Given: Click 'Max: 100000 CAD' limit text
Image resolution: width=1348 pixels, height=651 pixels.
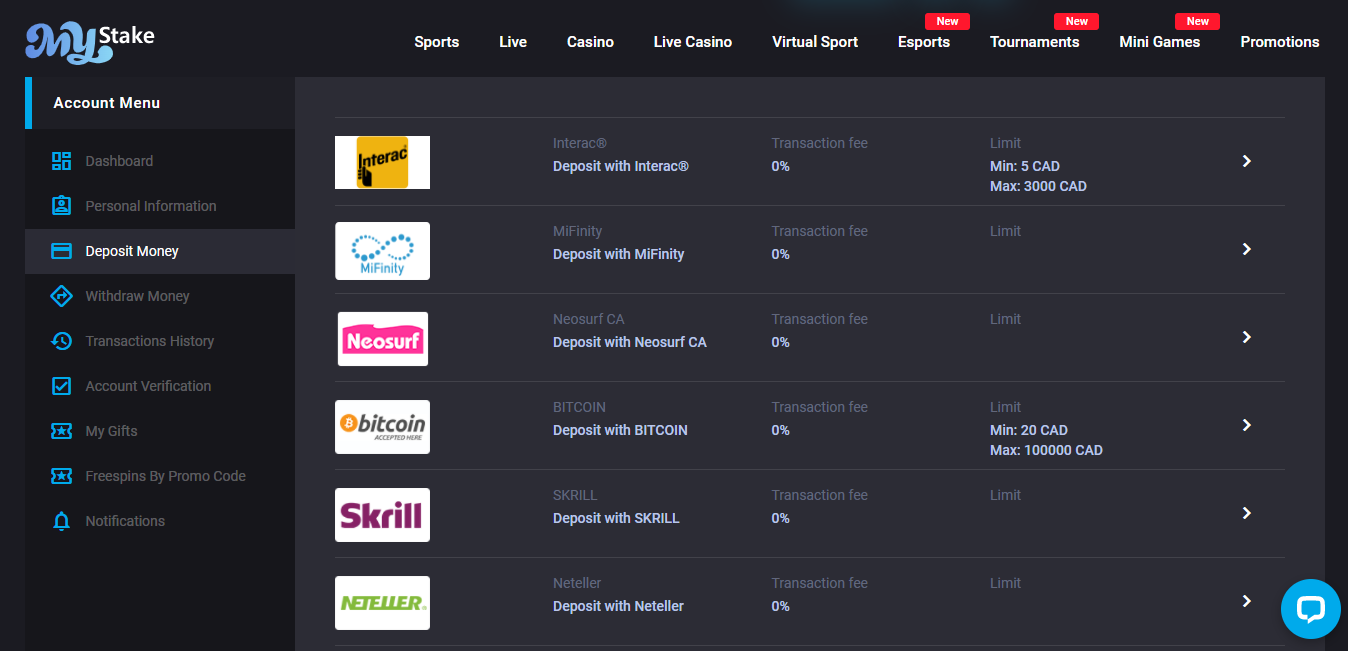Looking at the screenshot, I should coord(1046,450).
